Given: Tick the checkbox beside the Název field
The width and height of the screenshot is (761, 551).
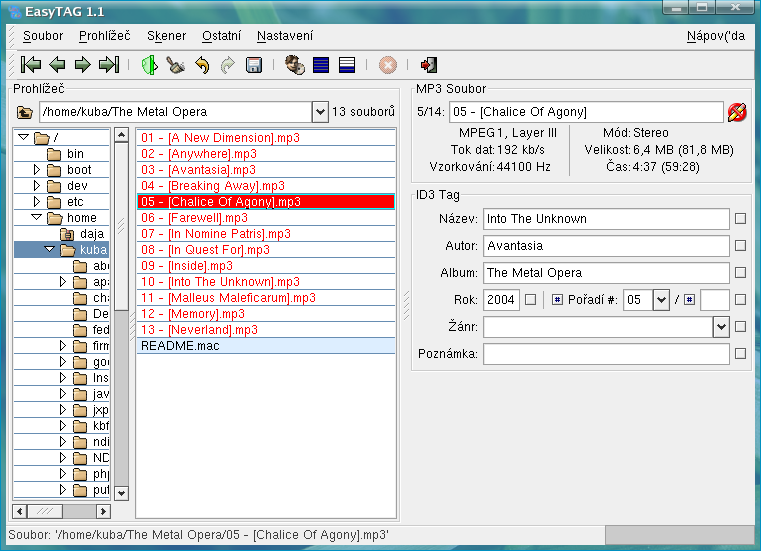Looking at the screenshot, I should tap(740, 218).
